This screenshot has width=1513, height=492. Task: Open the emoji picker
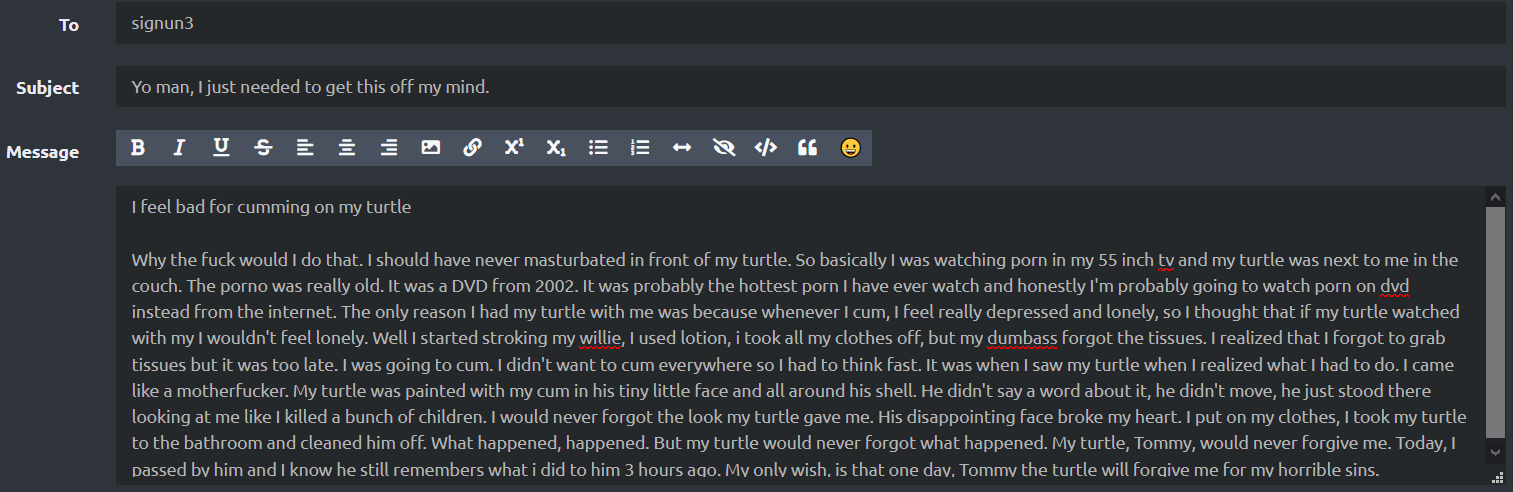click(x=850, y=148)
